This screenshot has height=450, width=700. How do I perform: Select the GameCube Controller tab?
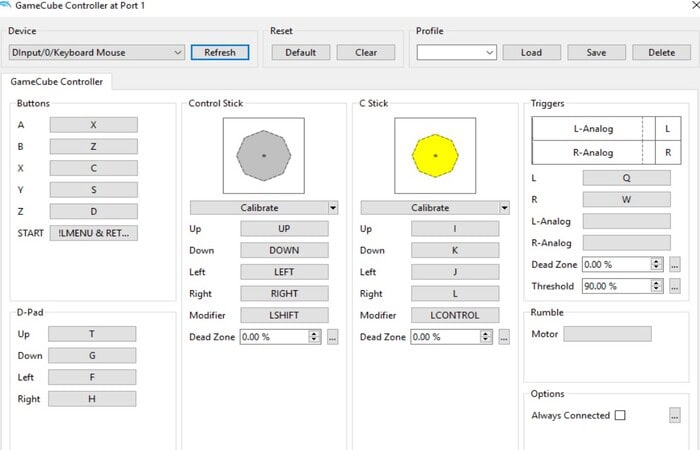coord(57,82)
